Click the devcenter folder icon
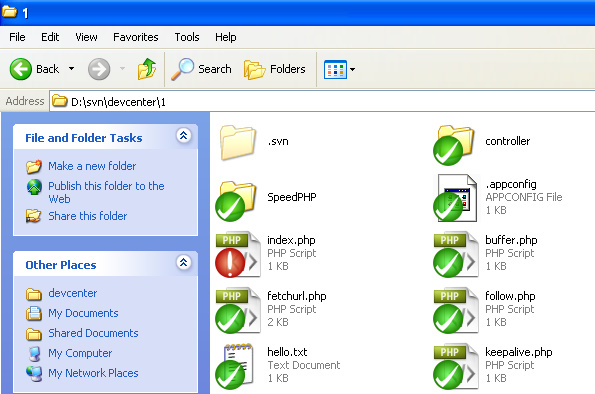 tap(34, 294)
